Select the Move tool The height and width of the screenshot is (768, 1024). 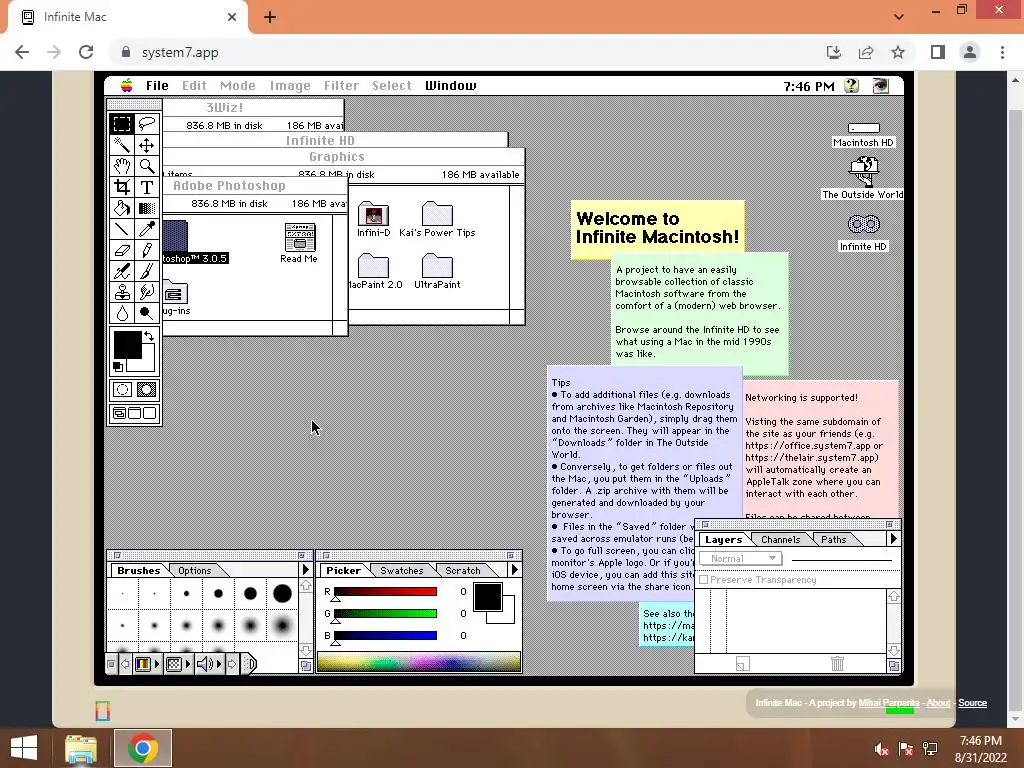point(147,144)
